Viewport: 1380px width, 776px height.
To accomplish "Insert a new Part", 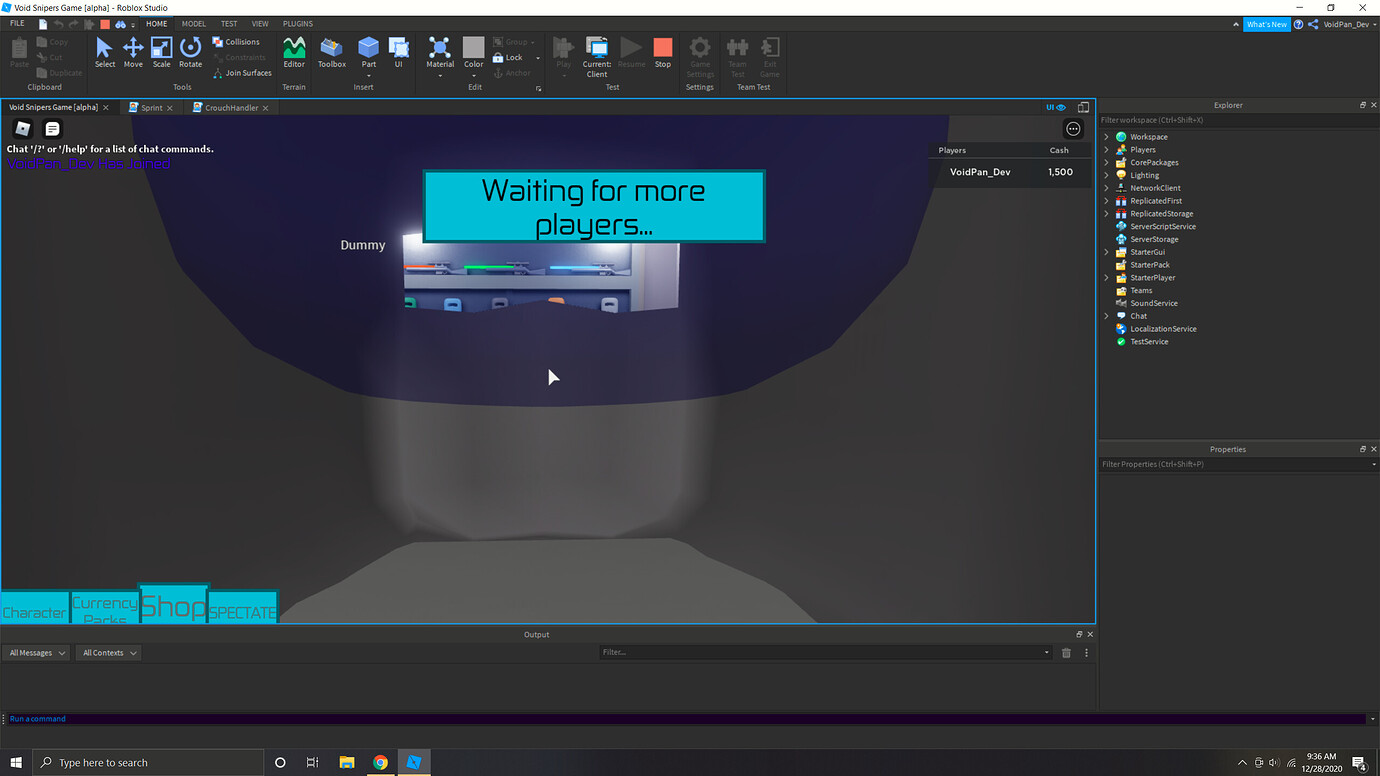I will [368, 52].
